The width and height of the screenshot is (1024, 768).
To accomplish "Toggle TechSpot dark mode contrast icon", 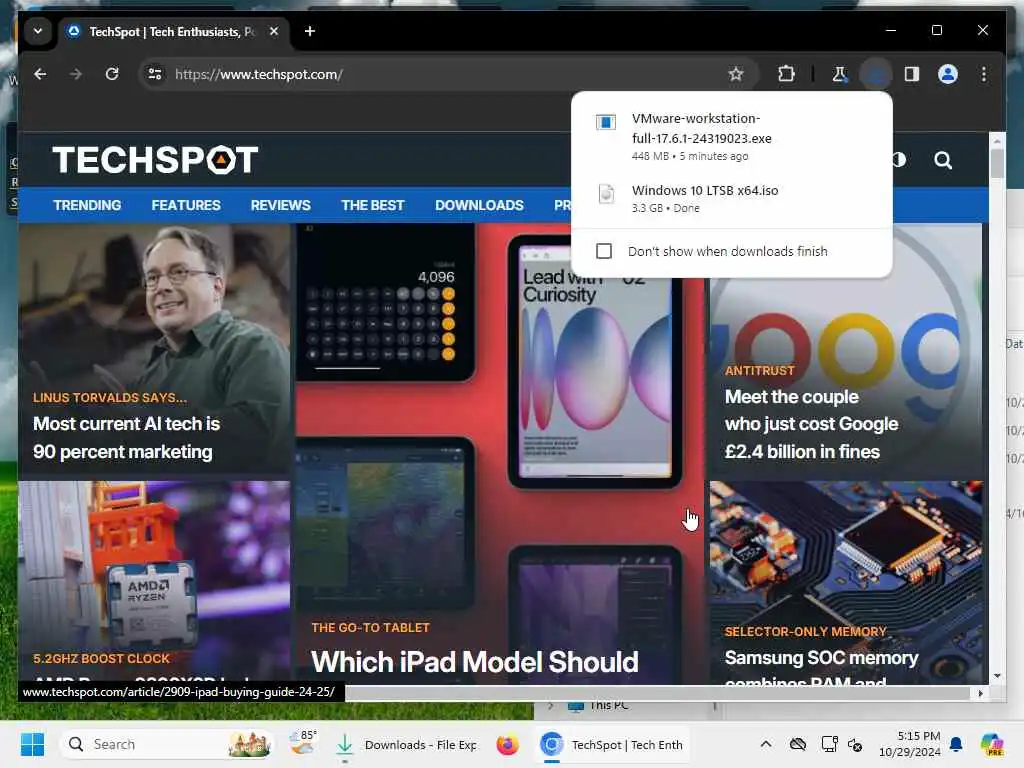I will (900, 160).
